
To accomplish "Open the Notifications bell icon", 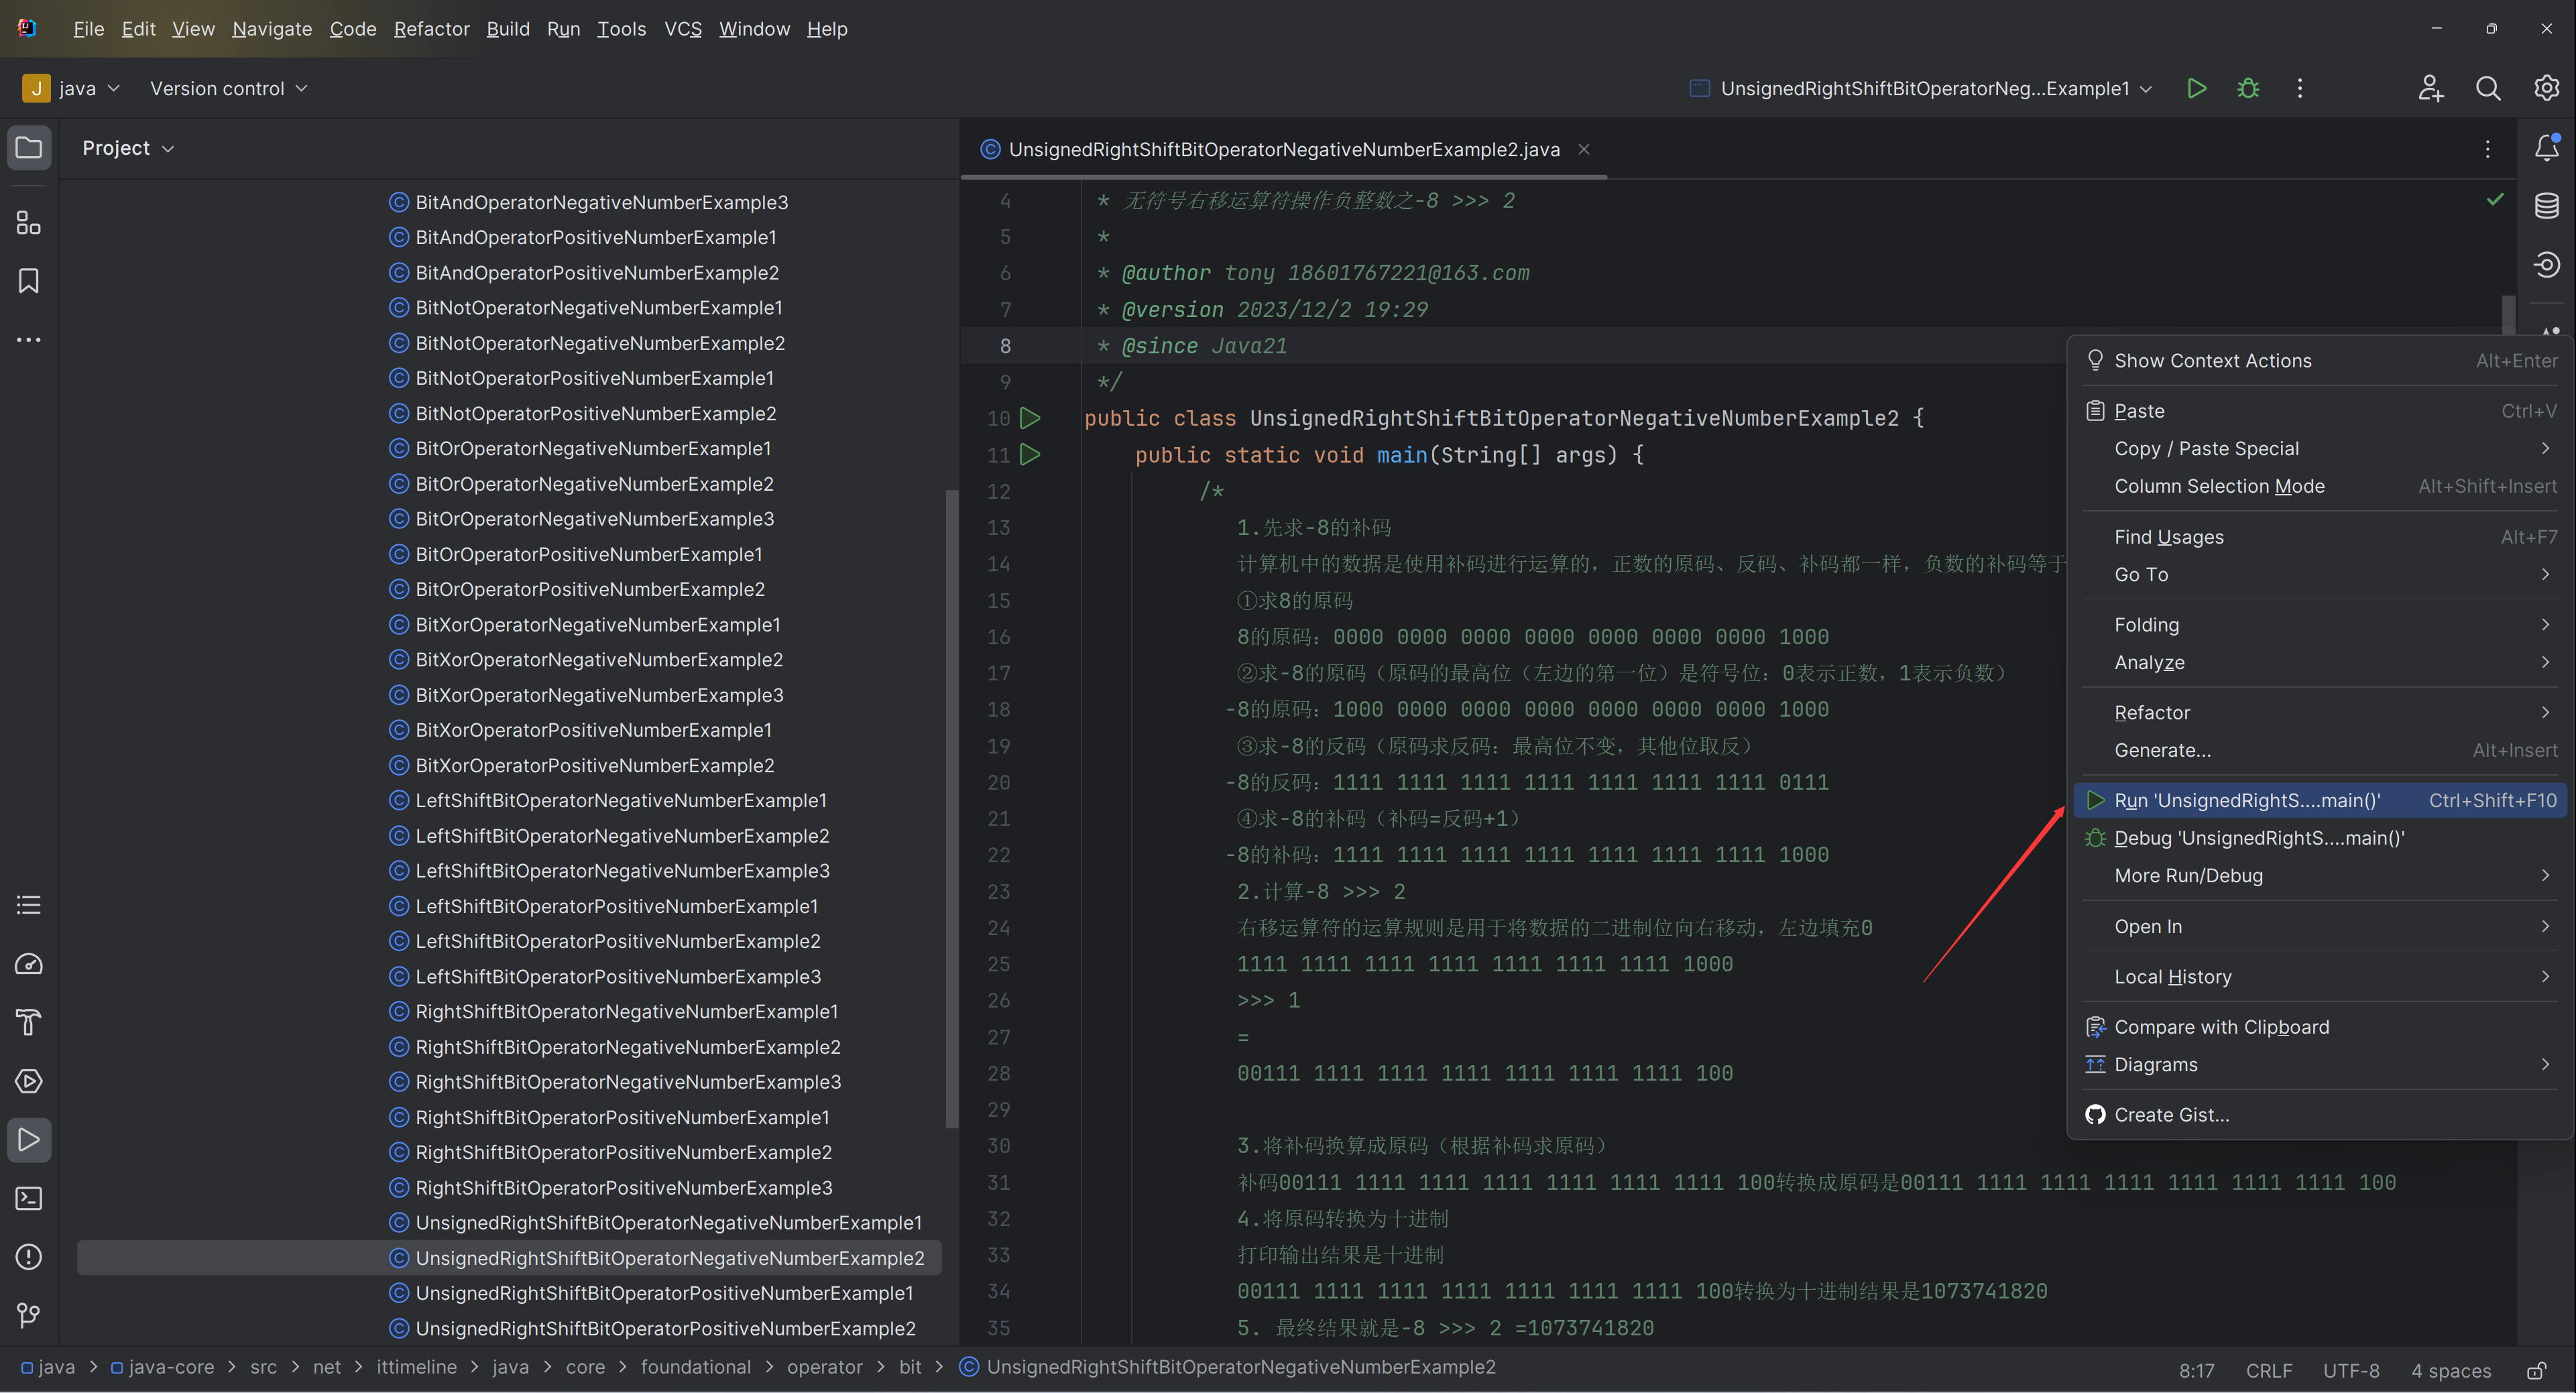I will 2546,148.
